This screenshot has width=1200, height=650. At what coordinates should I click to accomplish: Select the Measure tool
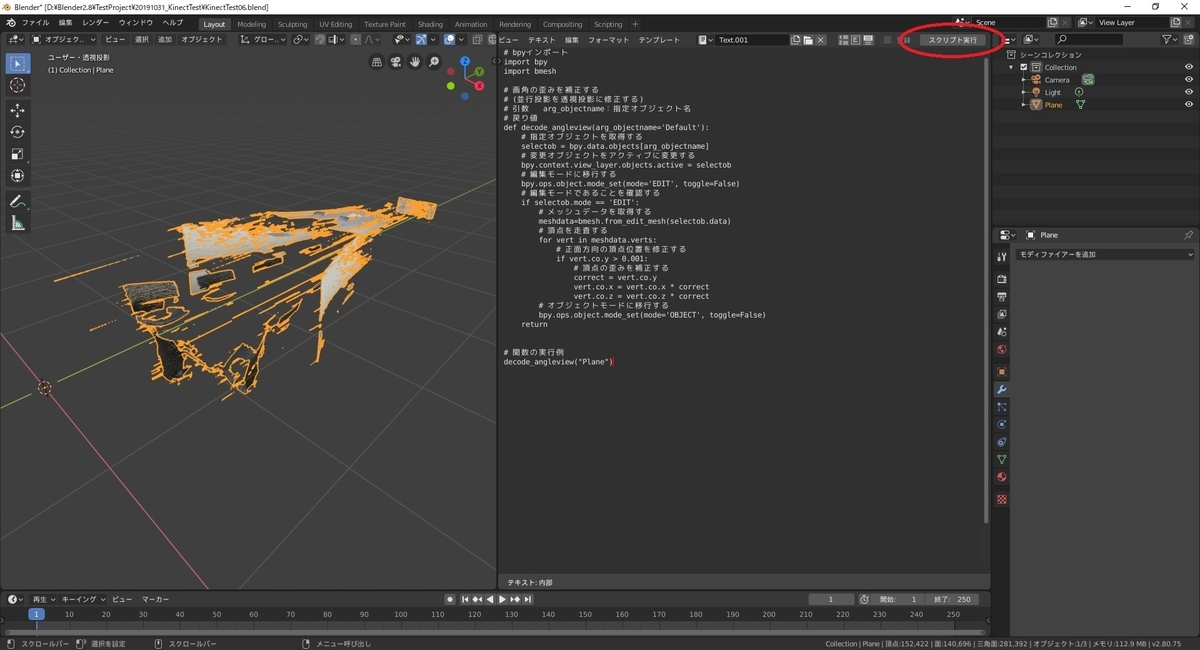point(17,223)
